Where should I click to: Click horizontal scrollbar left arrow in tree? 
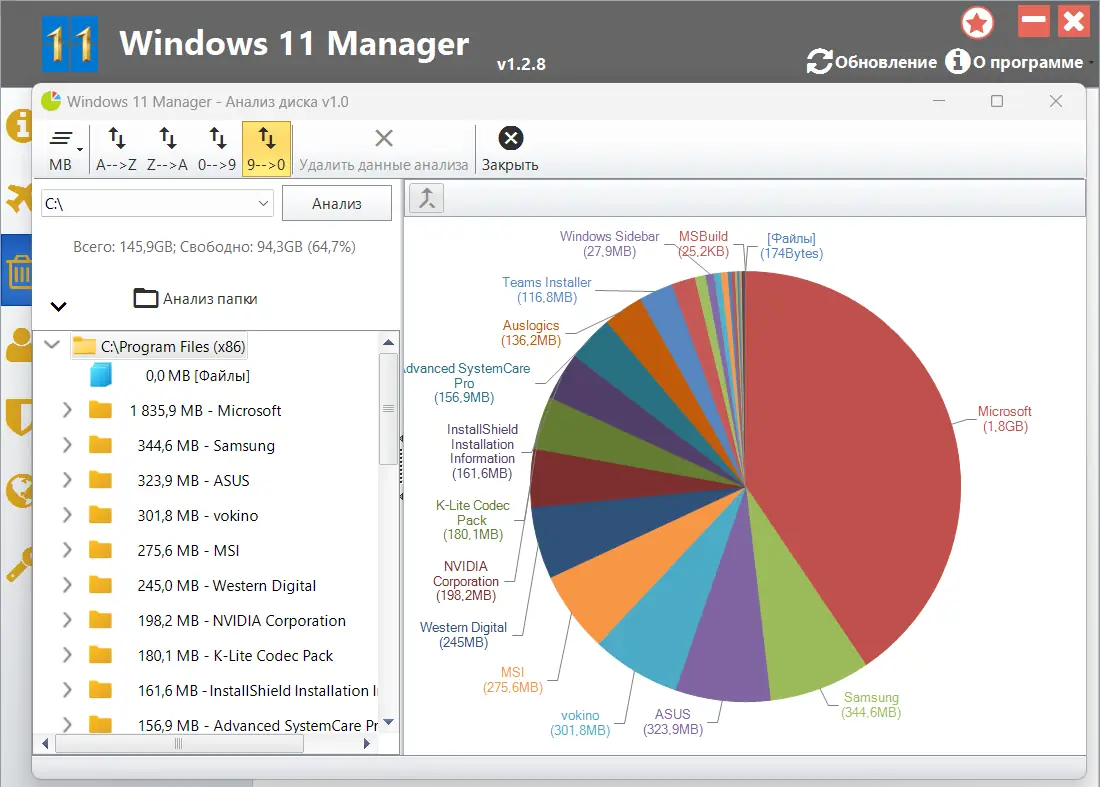[x=46, y=744]
